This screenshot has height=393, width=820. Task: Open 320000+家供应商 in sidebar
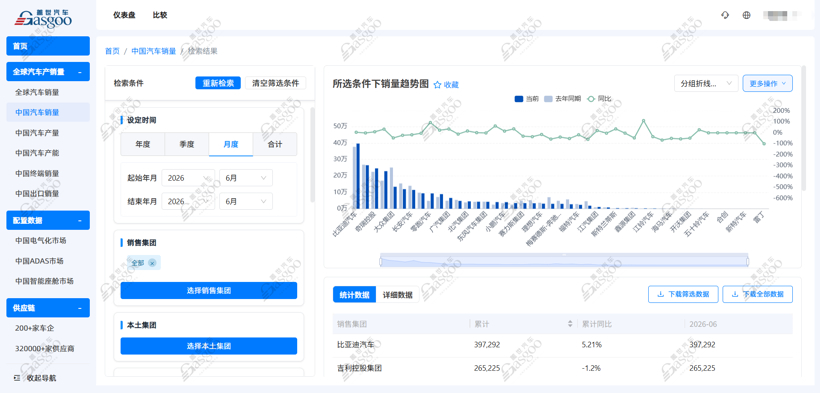tap(44, 348)
